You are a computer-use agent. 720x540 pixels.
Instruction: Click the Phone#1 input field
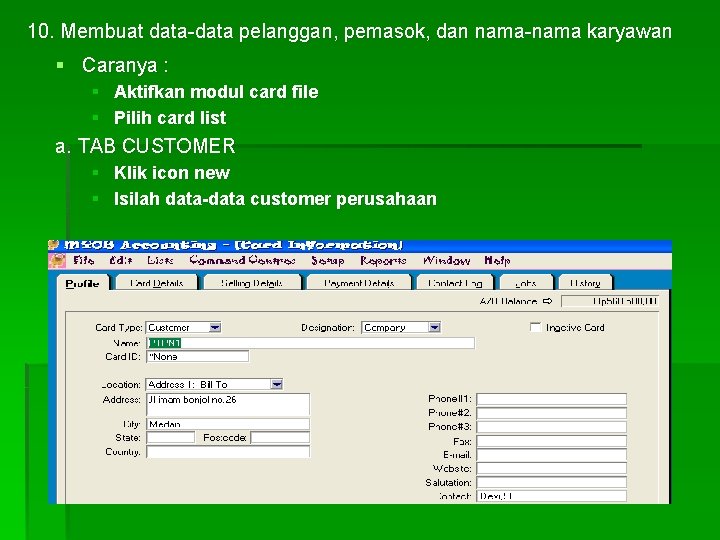(551, 399)
